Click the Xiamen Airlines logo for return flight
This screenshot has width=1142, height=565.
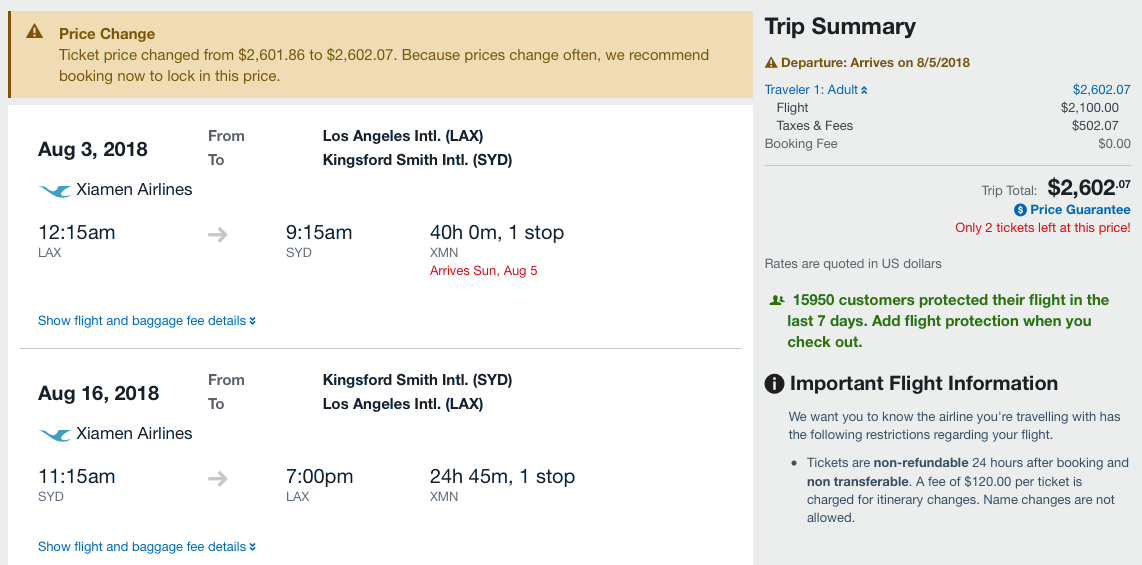pos(55,434)
